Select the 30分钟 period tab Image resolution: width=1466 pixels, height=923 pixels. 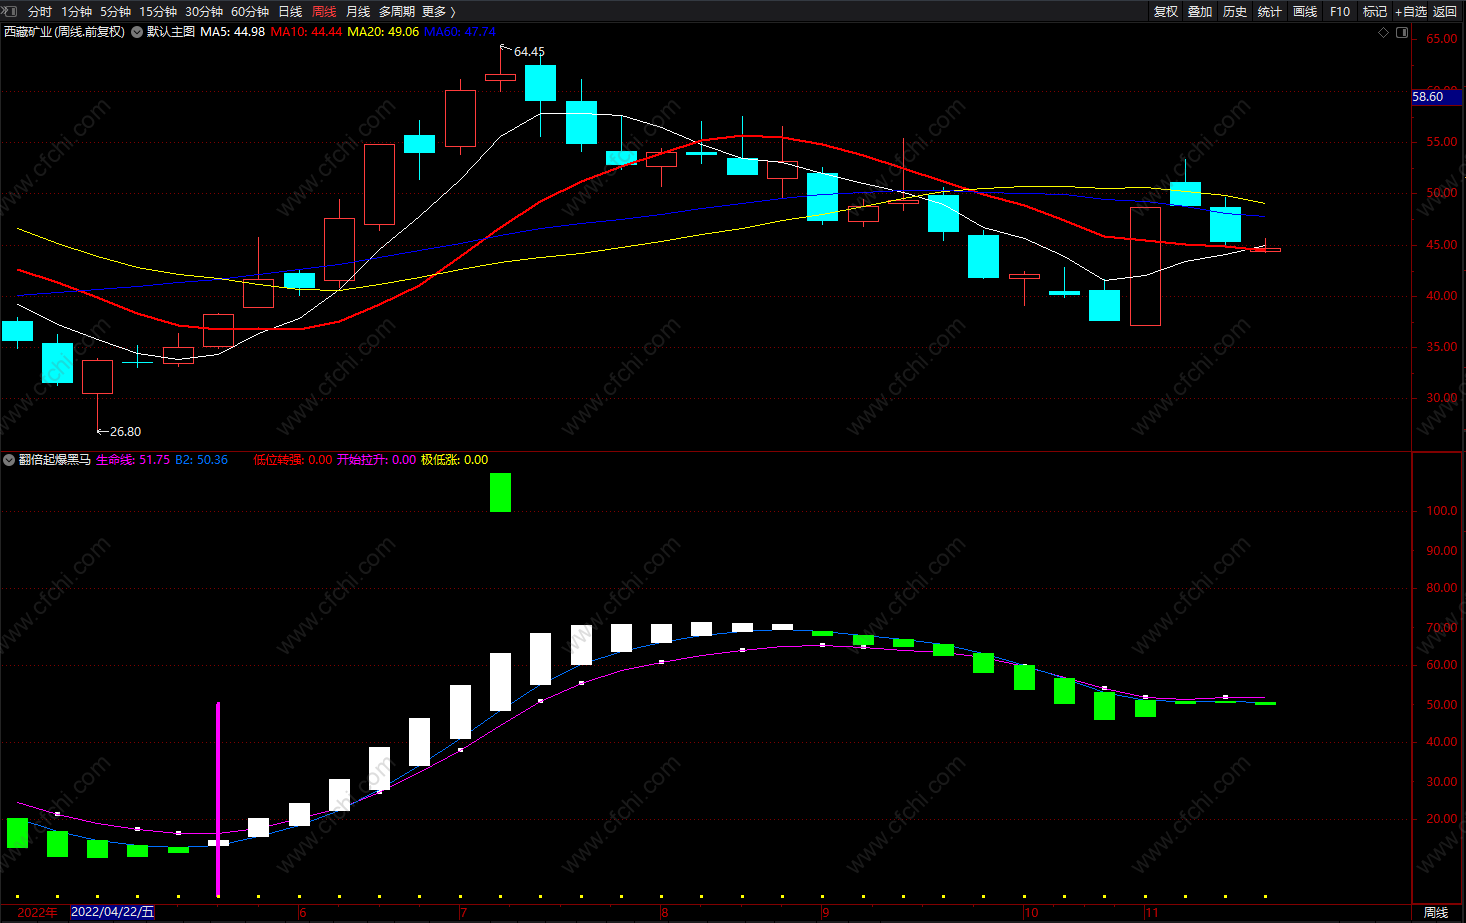point(204,12)
